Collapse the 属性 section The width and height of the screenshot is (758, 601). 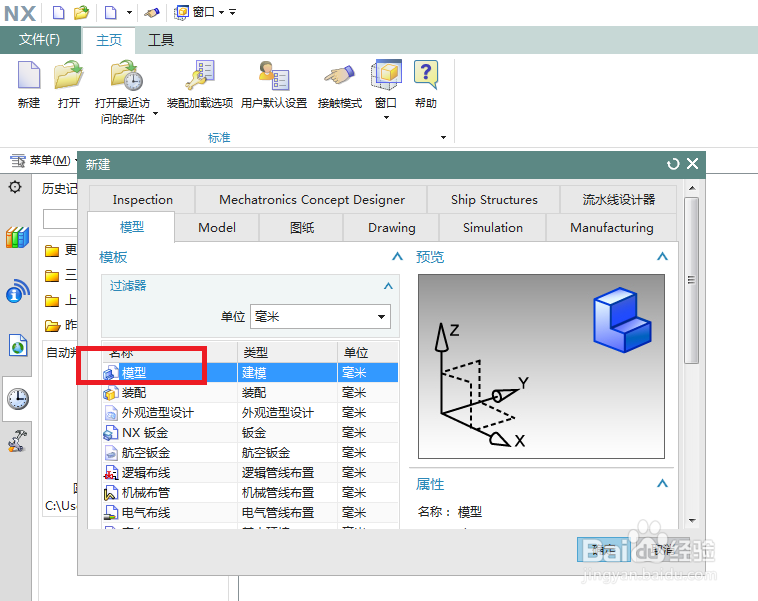pyautogui.click(x=662, y=484)
